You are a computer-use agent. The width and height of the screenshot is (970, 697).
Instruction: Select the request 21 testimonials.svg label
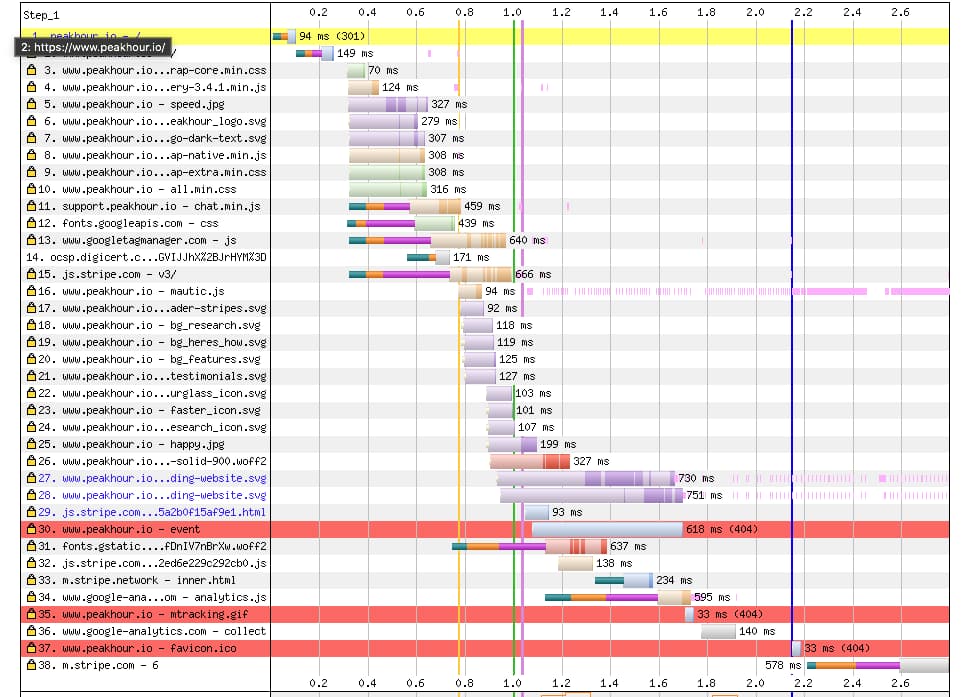coord(152,376)
